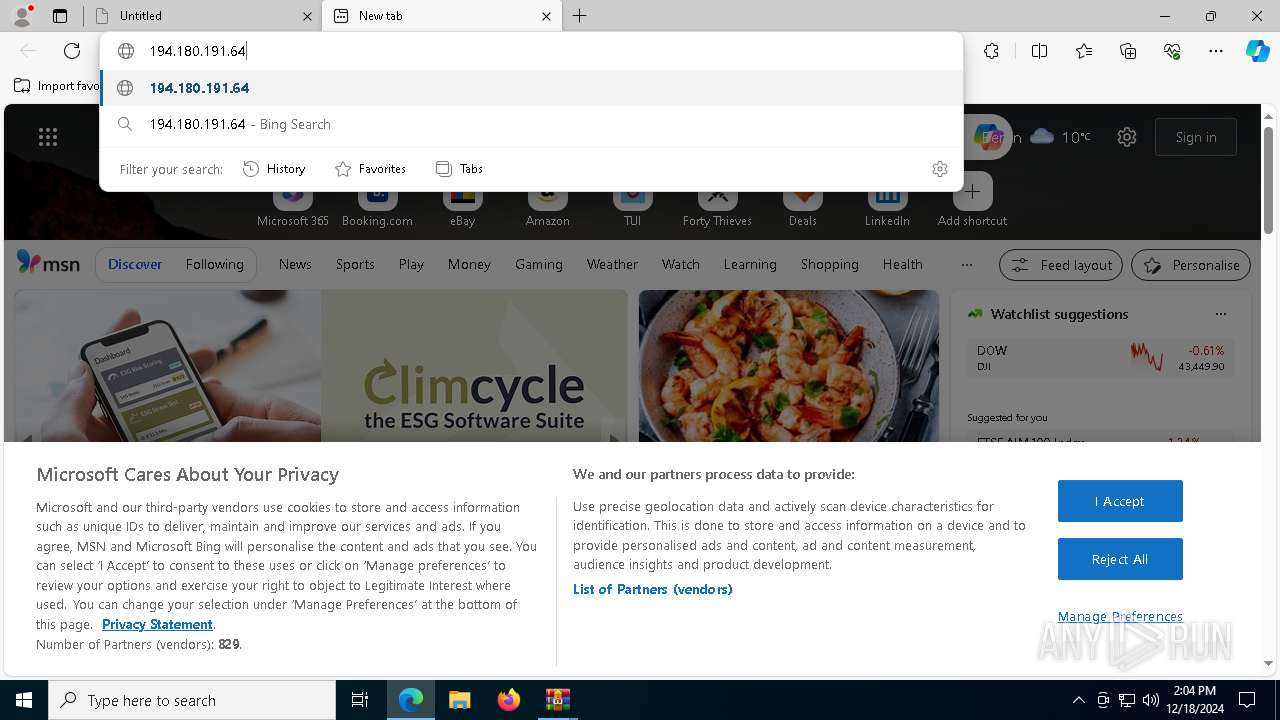Viewport: 1280px width, 720px height.
Task: Open the MSN app launcher grid
Action: 48,137
